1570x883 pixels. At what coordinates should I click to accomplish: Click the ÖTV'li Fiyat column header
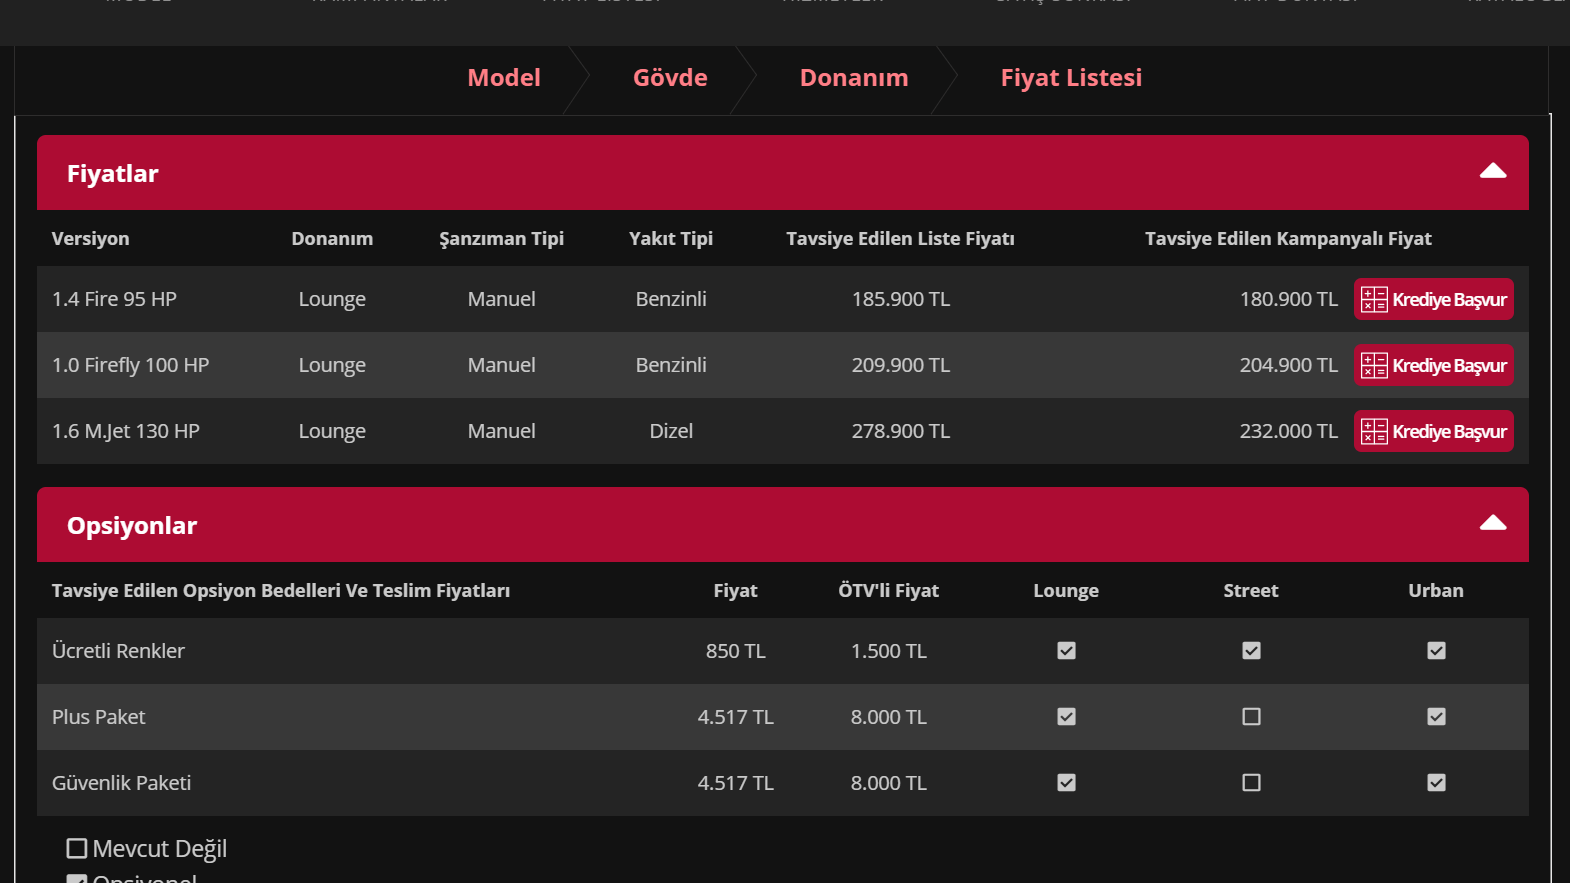point(888,591)
